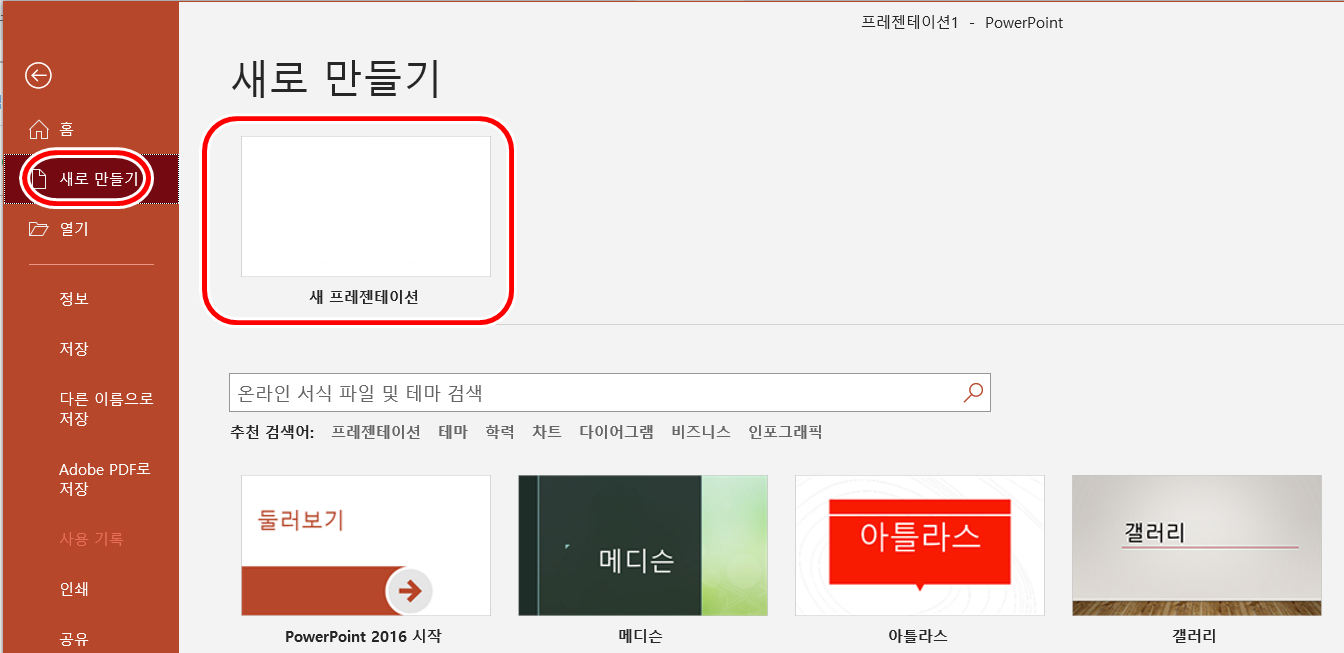Select the 메디슨 theme thumbnail
This screenshot has height=653, width=1344.
tap(643, 545)
